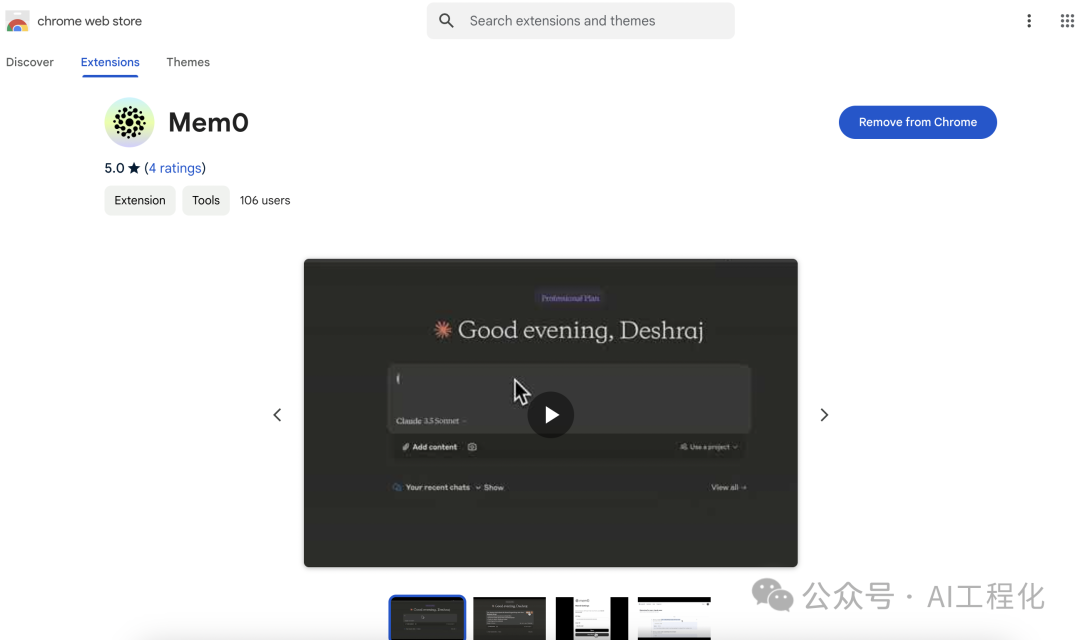Select the third screenshot thumbnail with black bars

(592, 619)
